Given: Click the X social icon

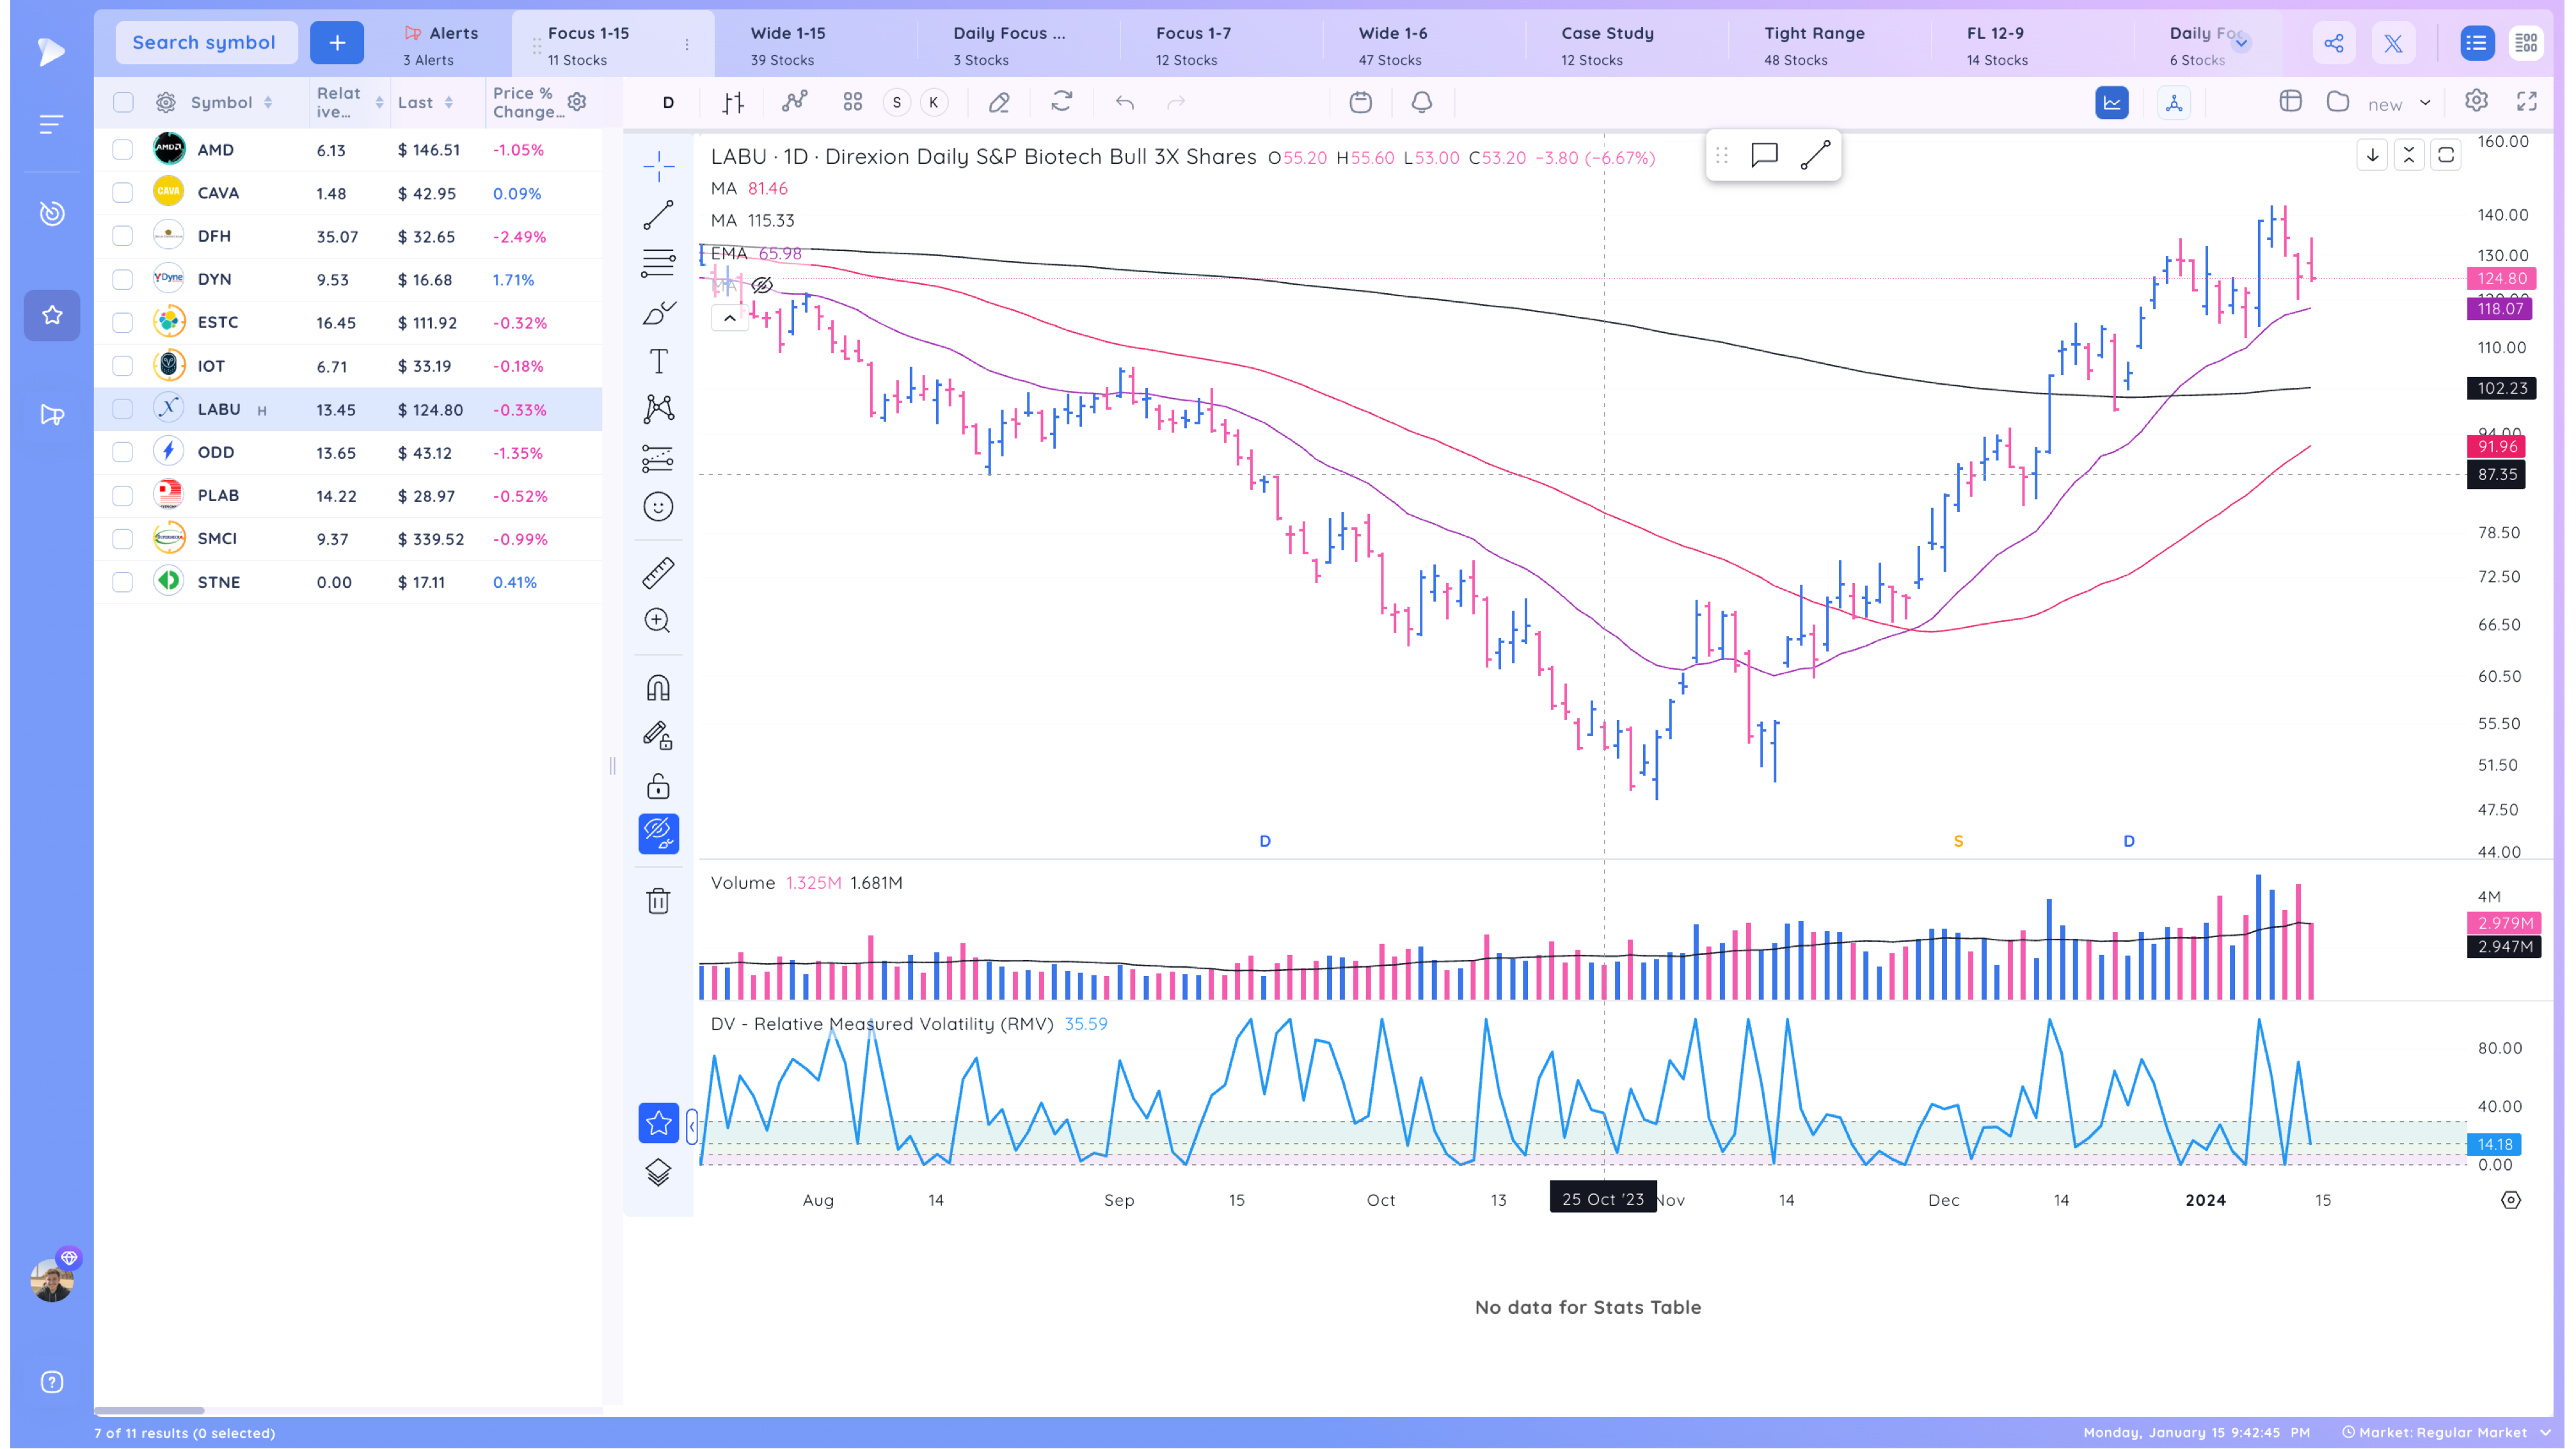Looking at the screenshot, I should tap(2393, 43).
